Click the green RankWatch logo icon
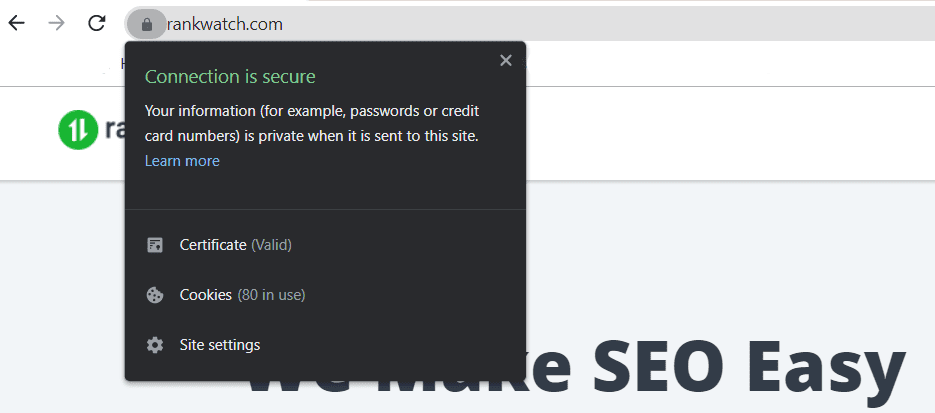 (77, 130)
